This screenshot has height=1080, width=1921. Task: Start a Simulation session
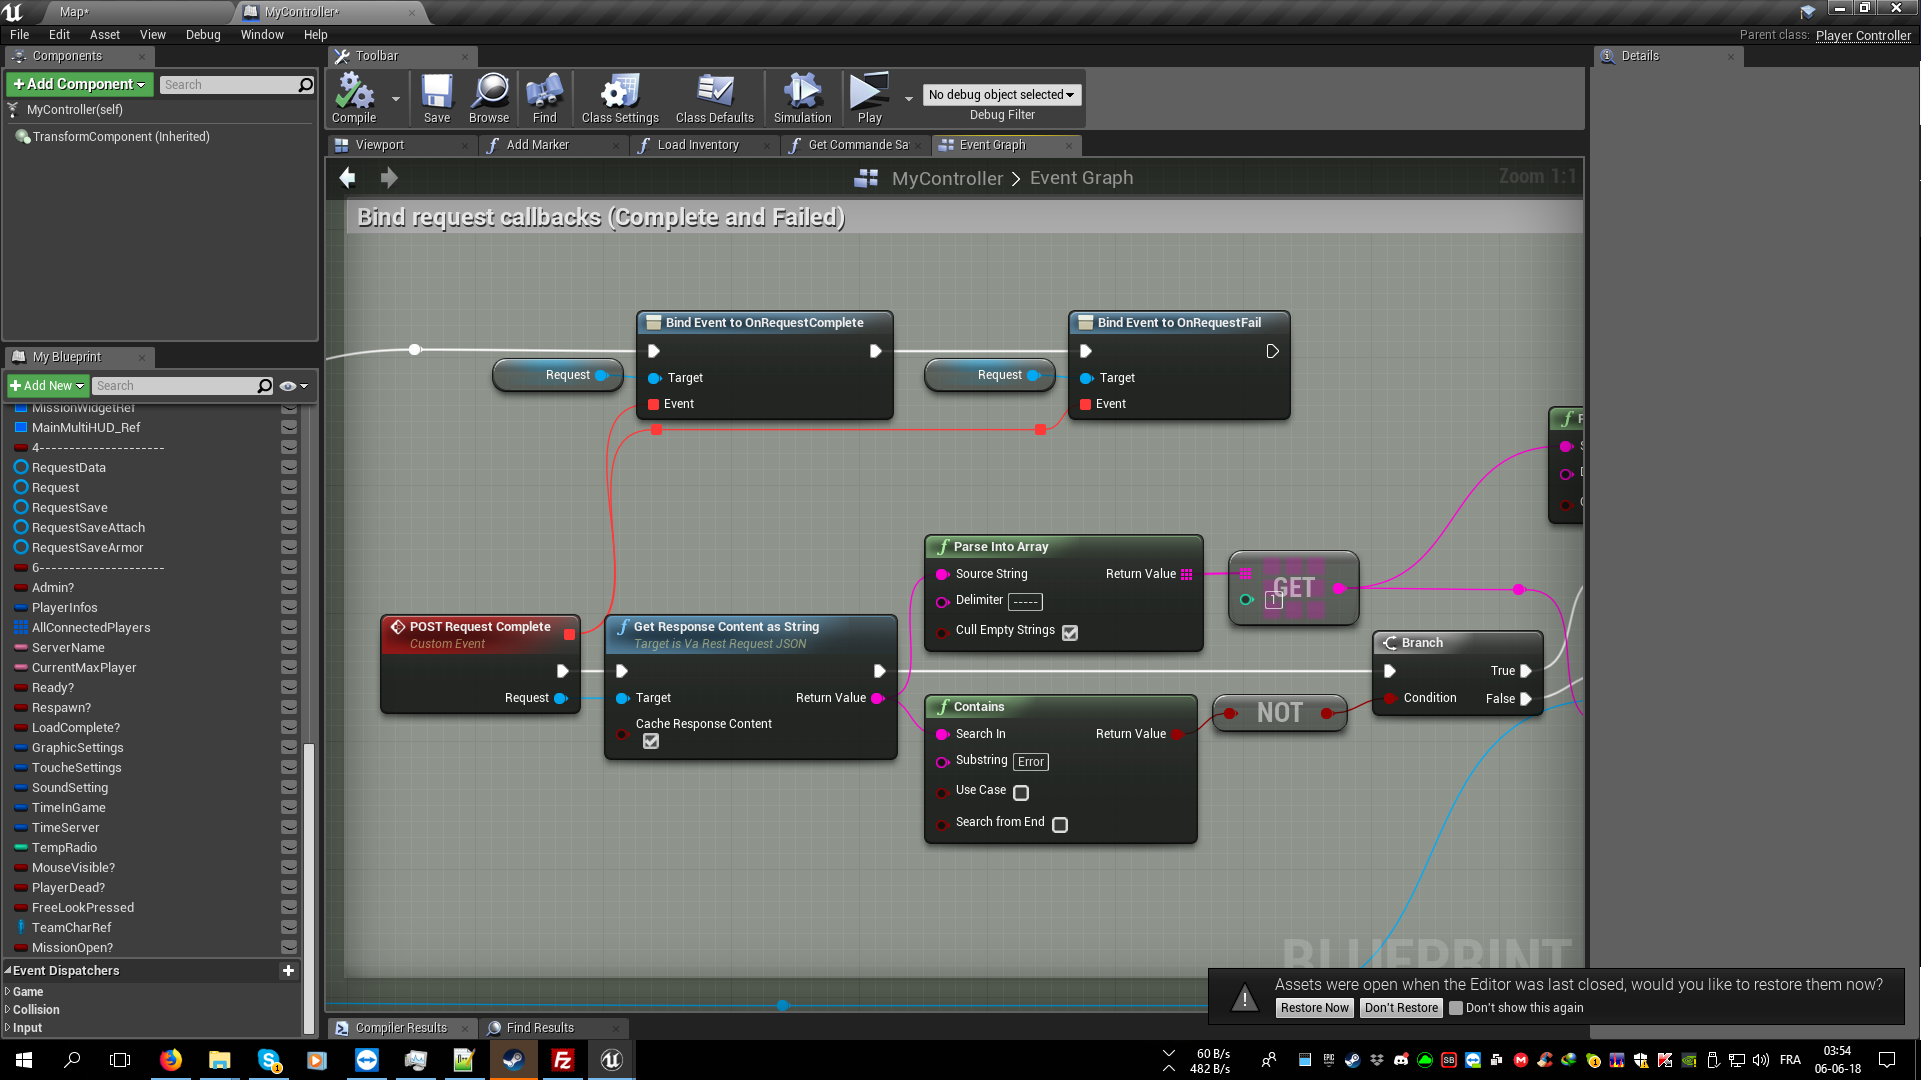tap(802, 97)
